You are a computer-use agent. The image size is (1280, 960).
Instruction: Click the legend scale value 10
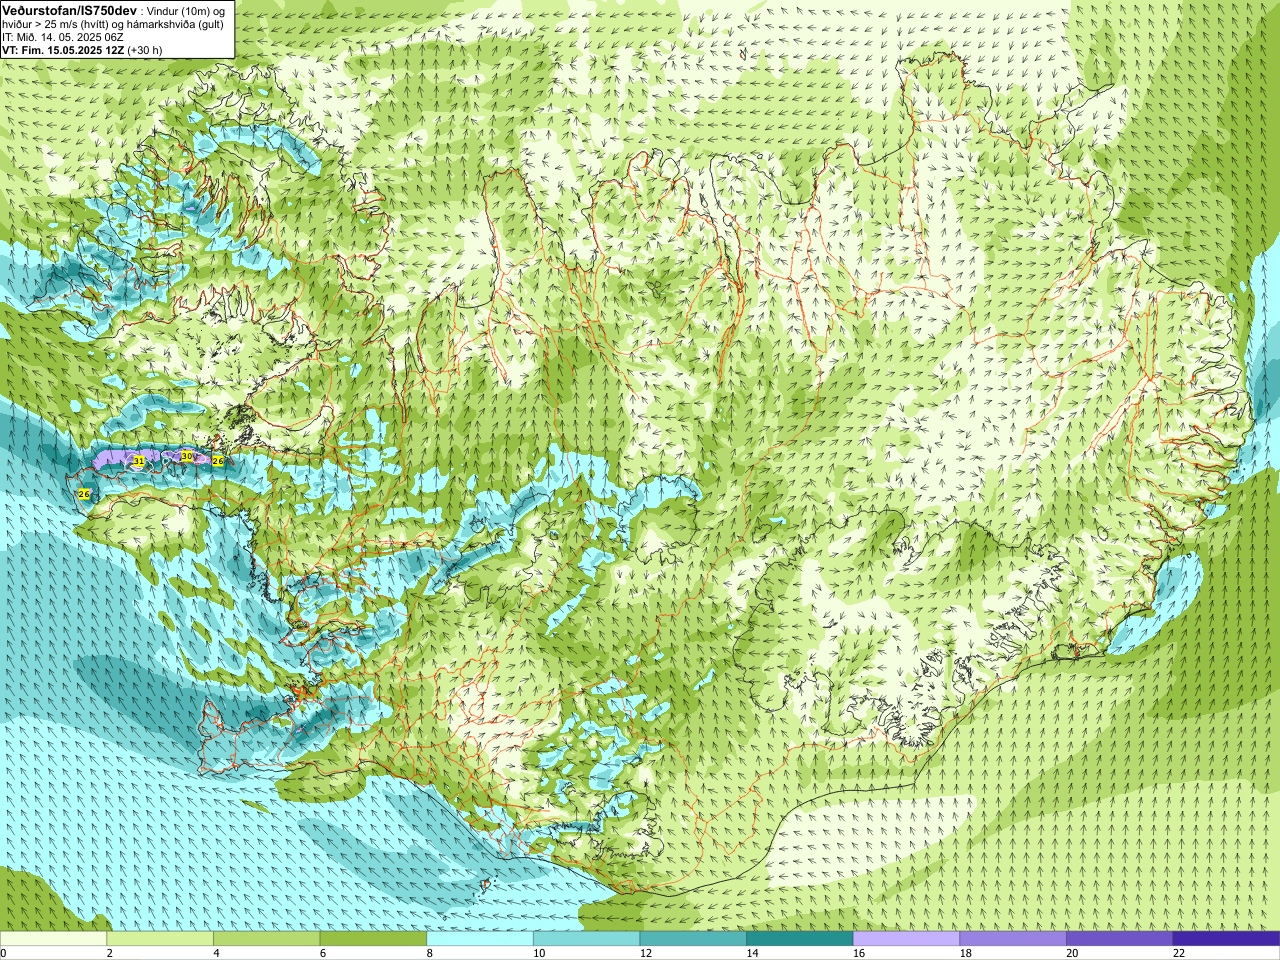tap(539, 953)
